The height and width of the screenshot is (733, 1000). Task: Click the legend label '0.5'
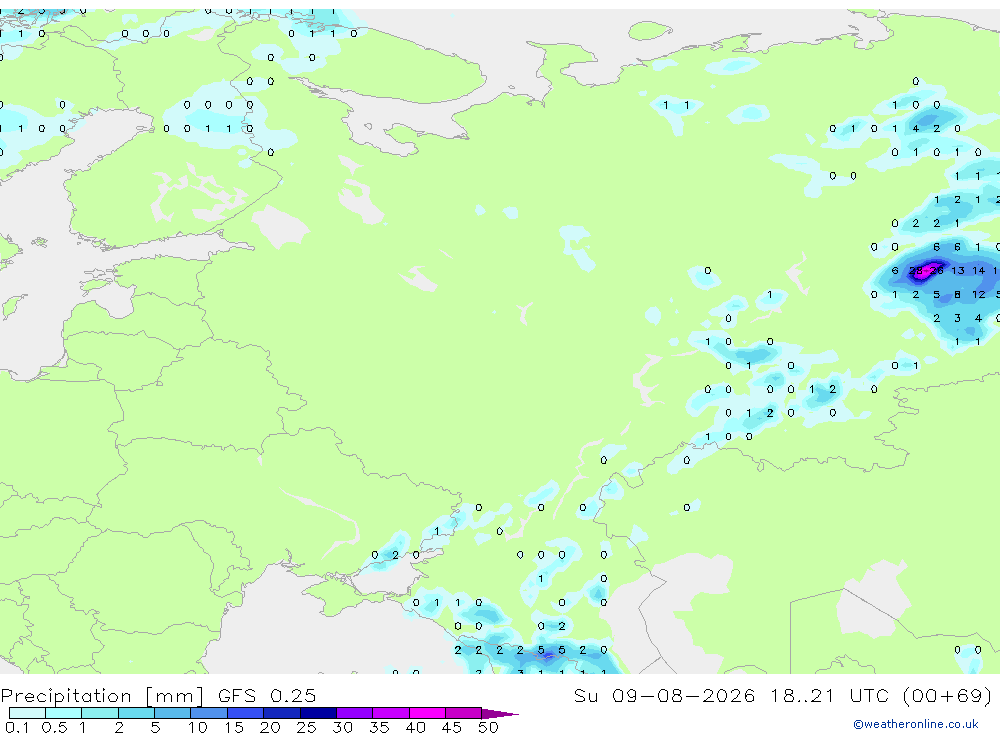pos(54,727)
